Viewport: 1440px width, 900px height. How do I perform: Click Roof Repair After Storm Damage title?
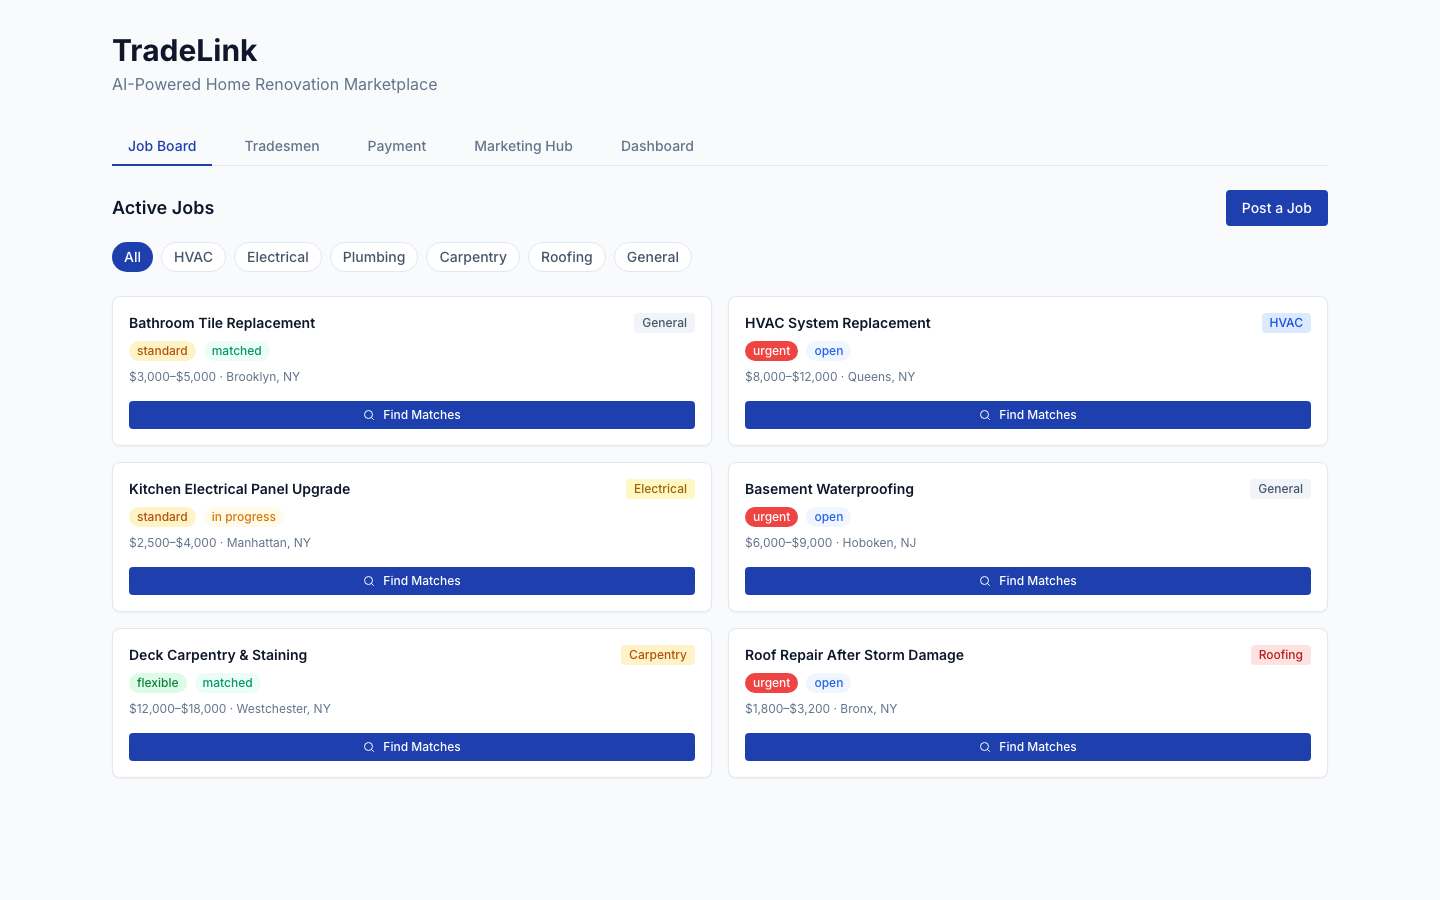tap(855, 655)
